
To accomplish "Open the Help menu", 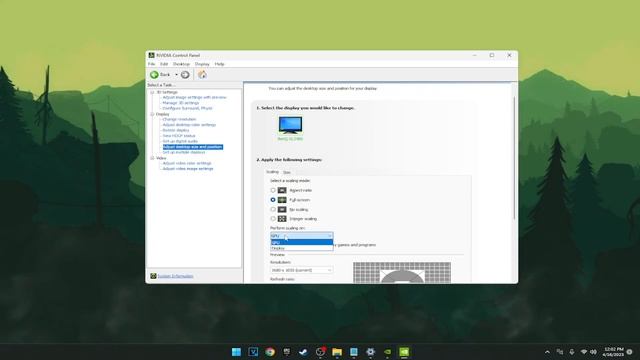I will click(220, 64).
